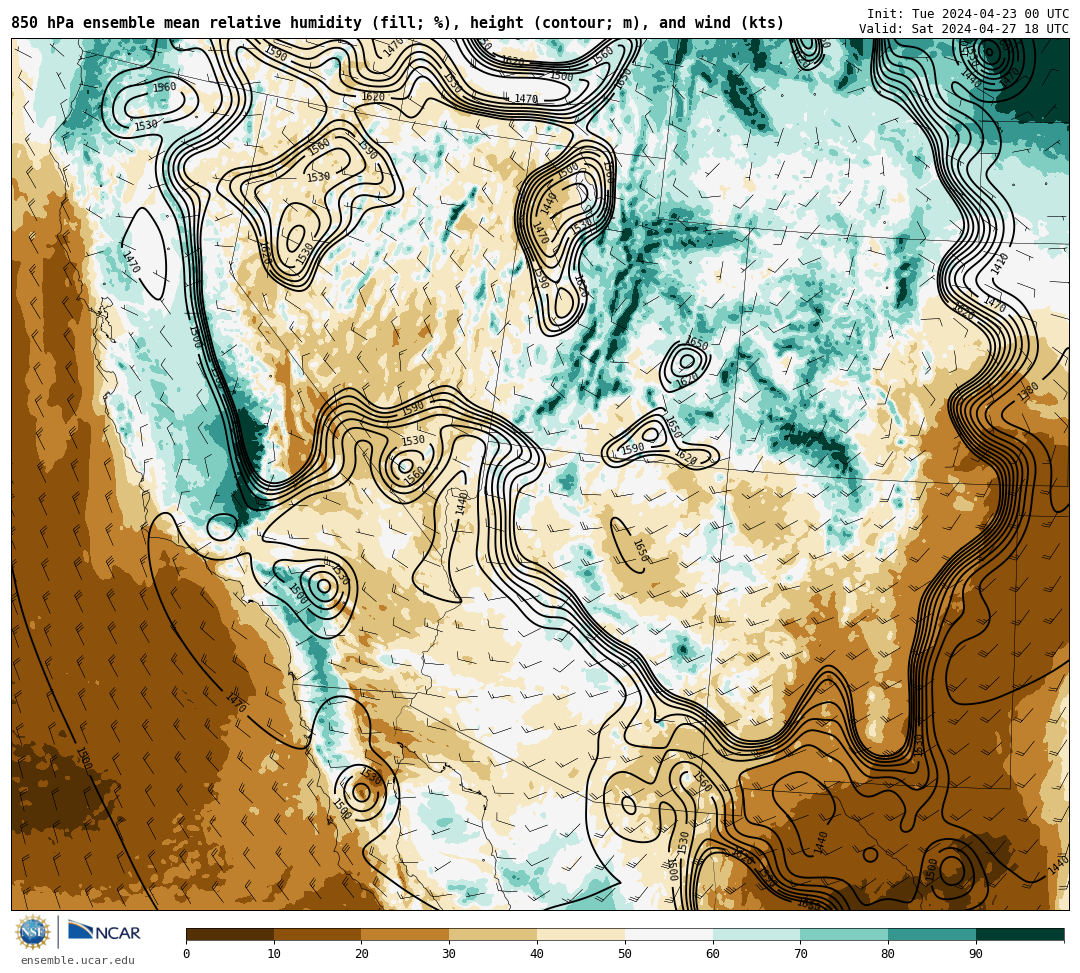Pick the 40-50% pale beige colorbar segment

click(x=581, y=934)
